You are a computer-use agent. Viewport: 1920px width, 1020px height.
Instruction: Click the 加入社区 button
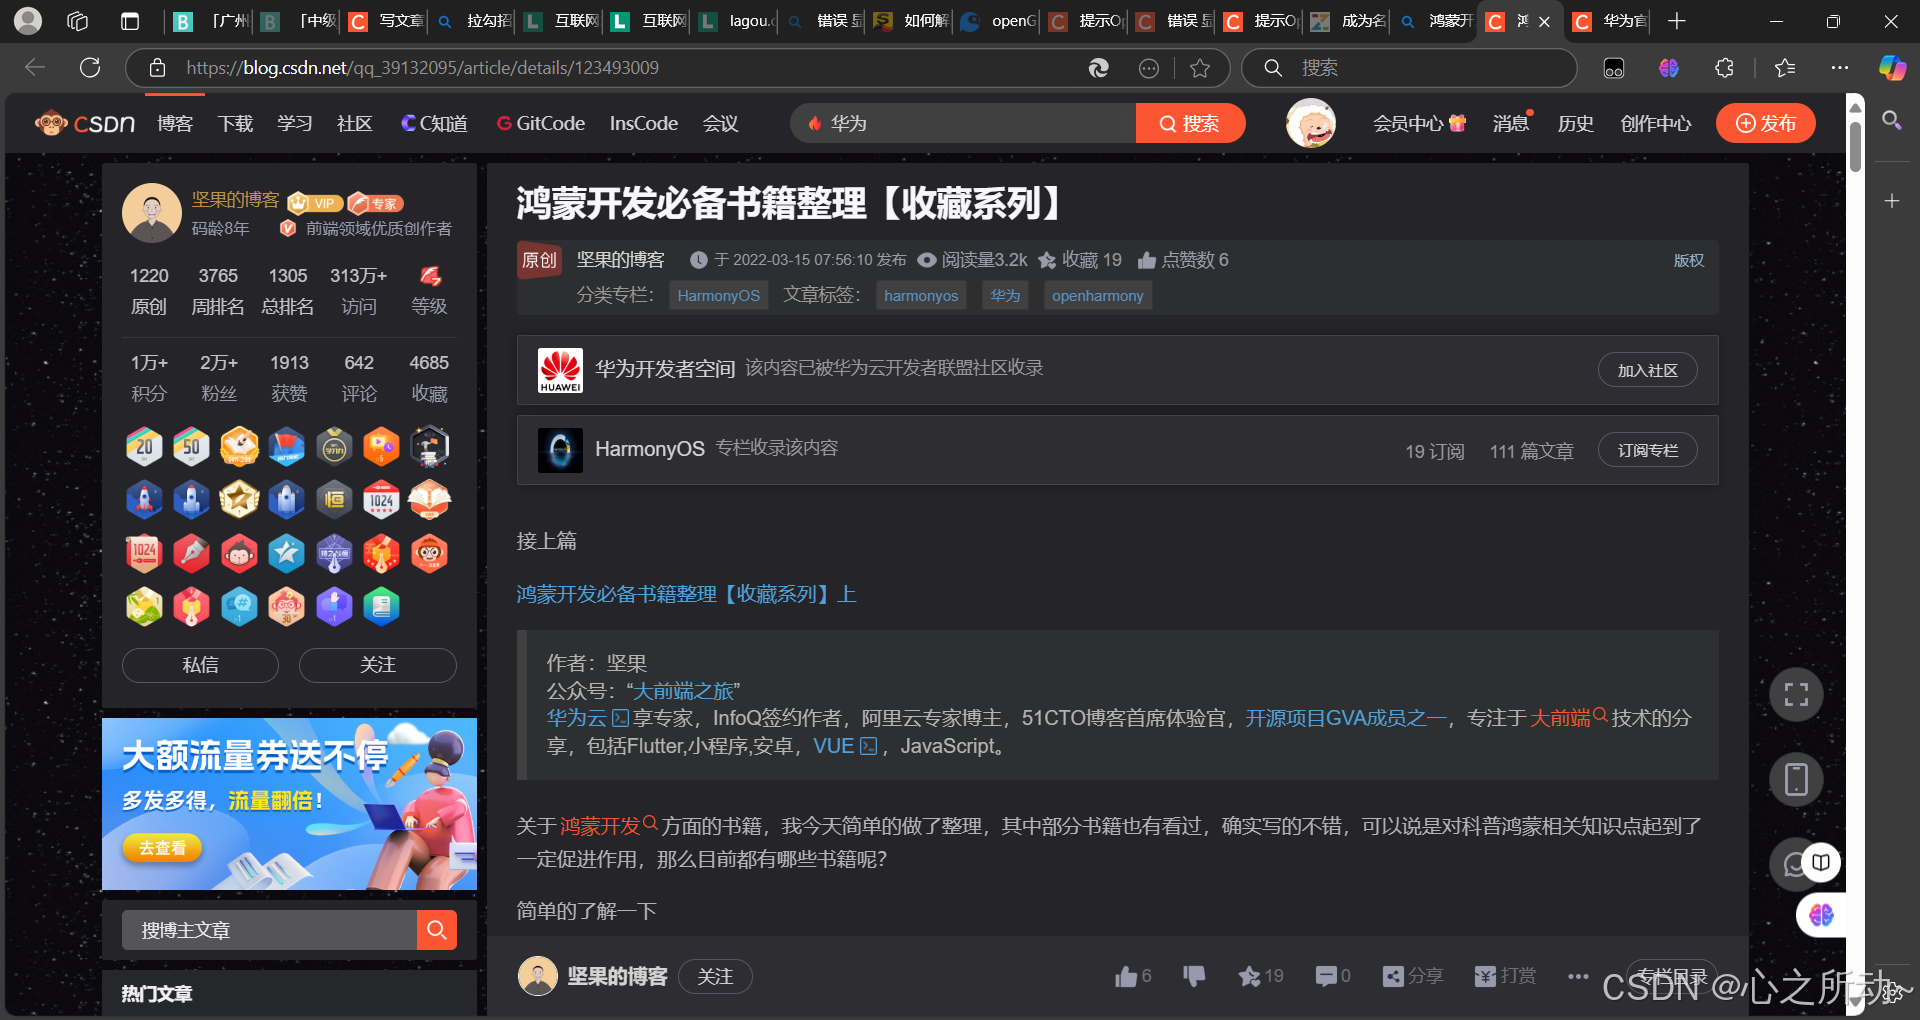(x=1647, y=370)
